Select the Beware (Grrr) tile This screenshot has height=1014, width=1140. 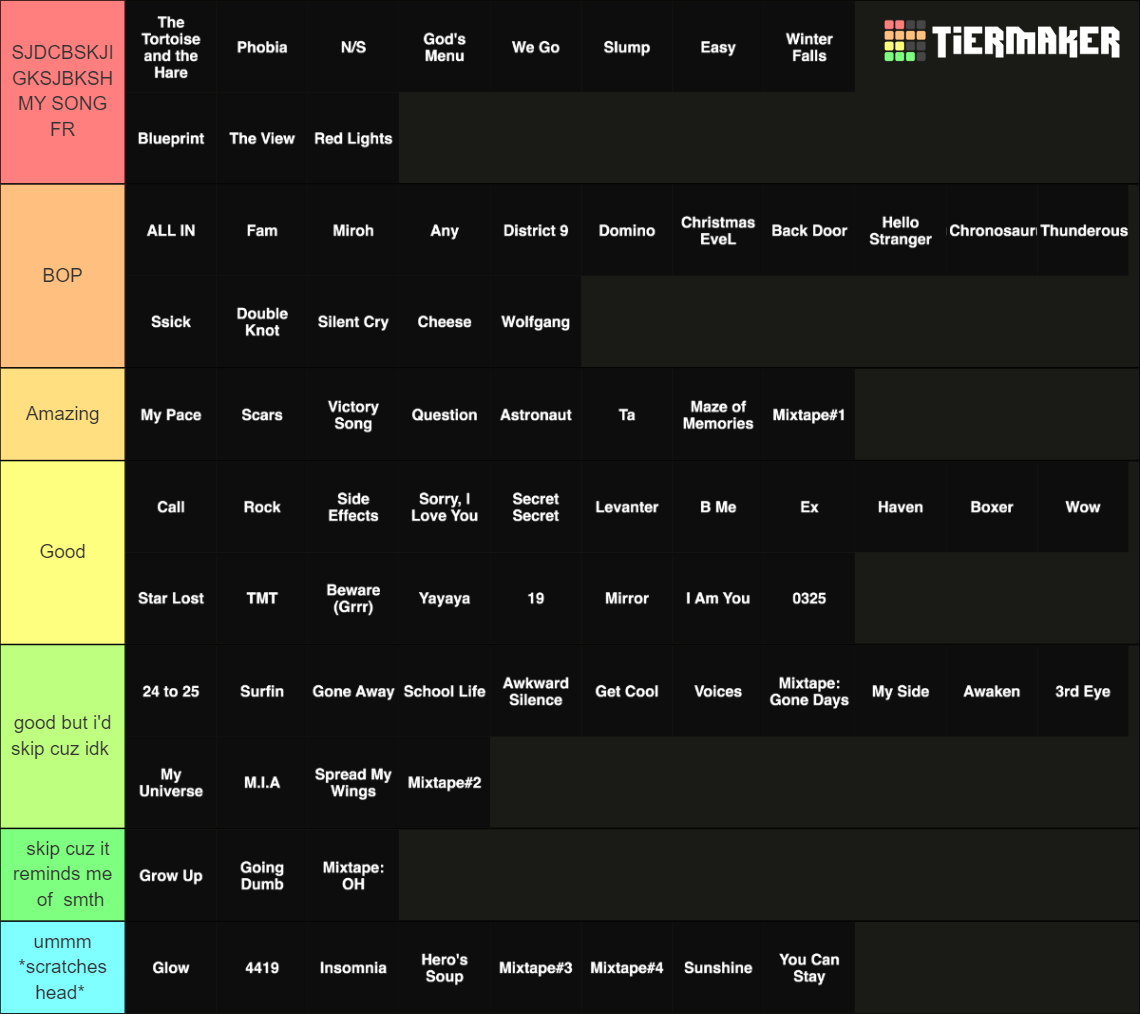pyautogui.click(x=353, y=598)
